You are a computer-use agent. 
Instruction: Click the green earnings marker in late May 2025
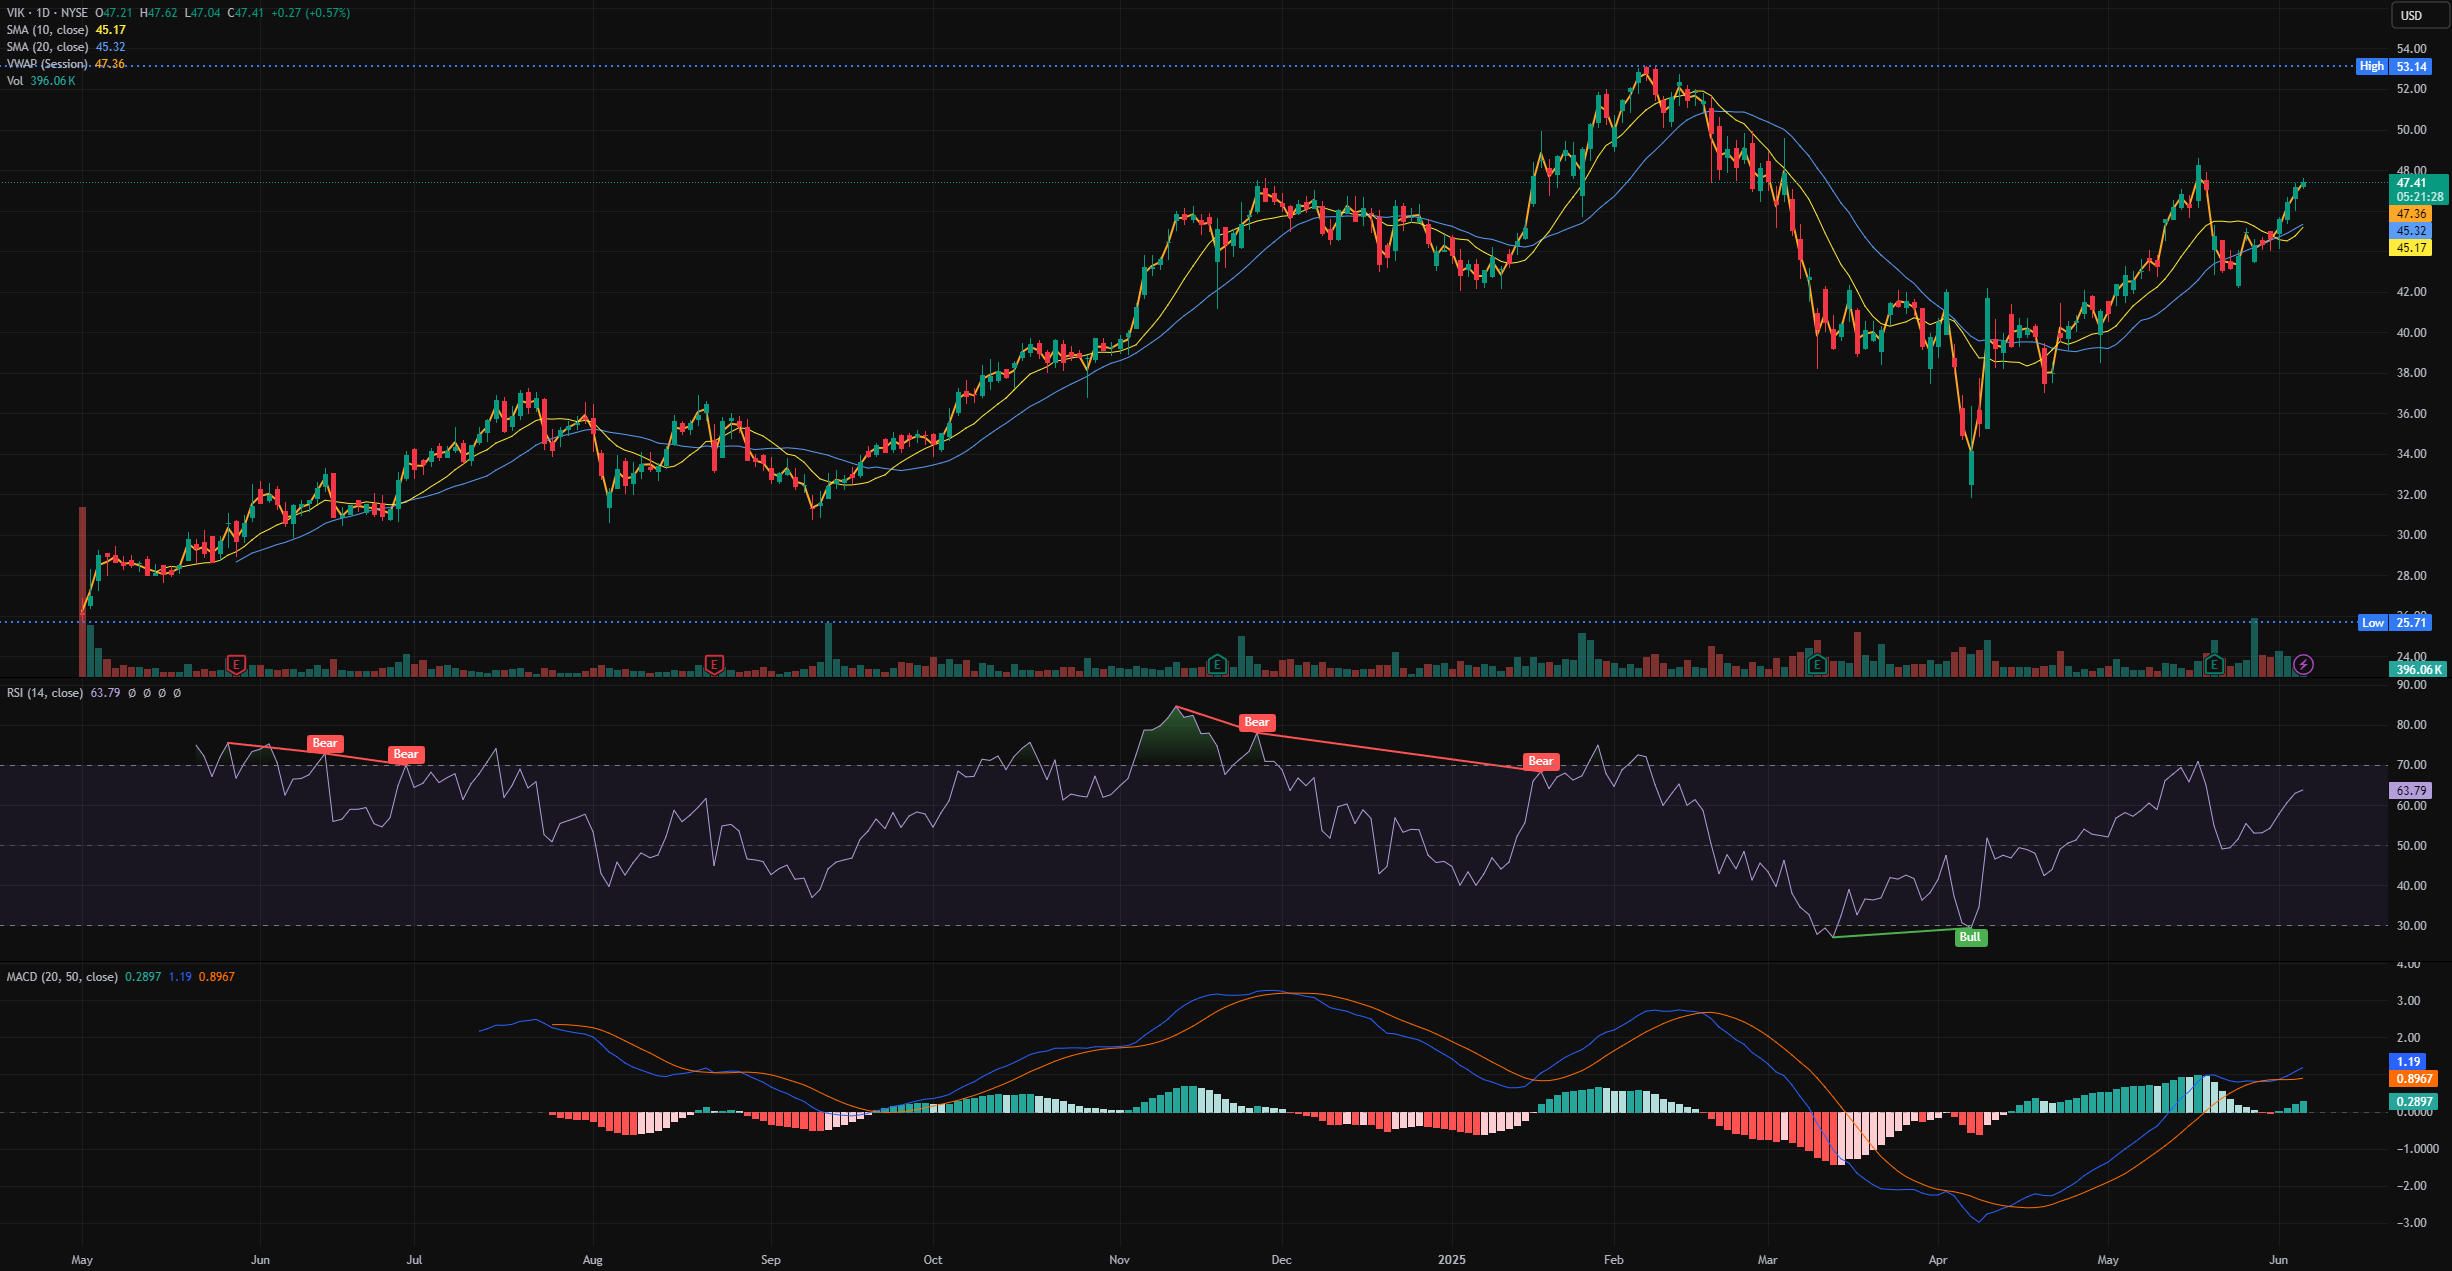2214,664
